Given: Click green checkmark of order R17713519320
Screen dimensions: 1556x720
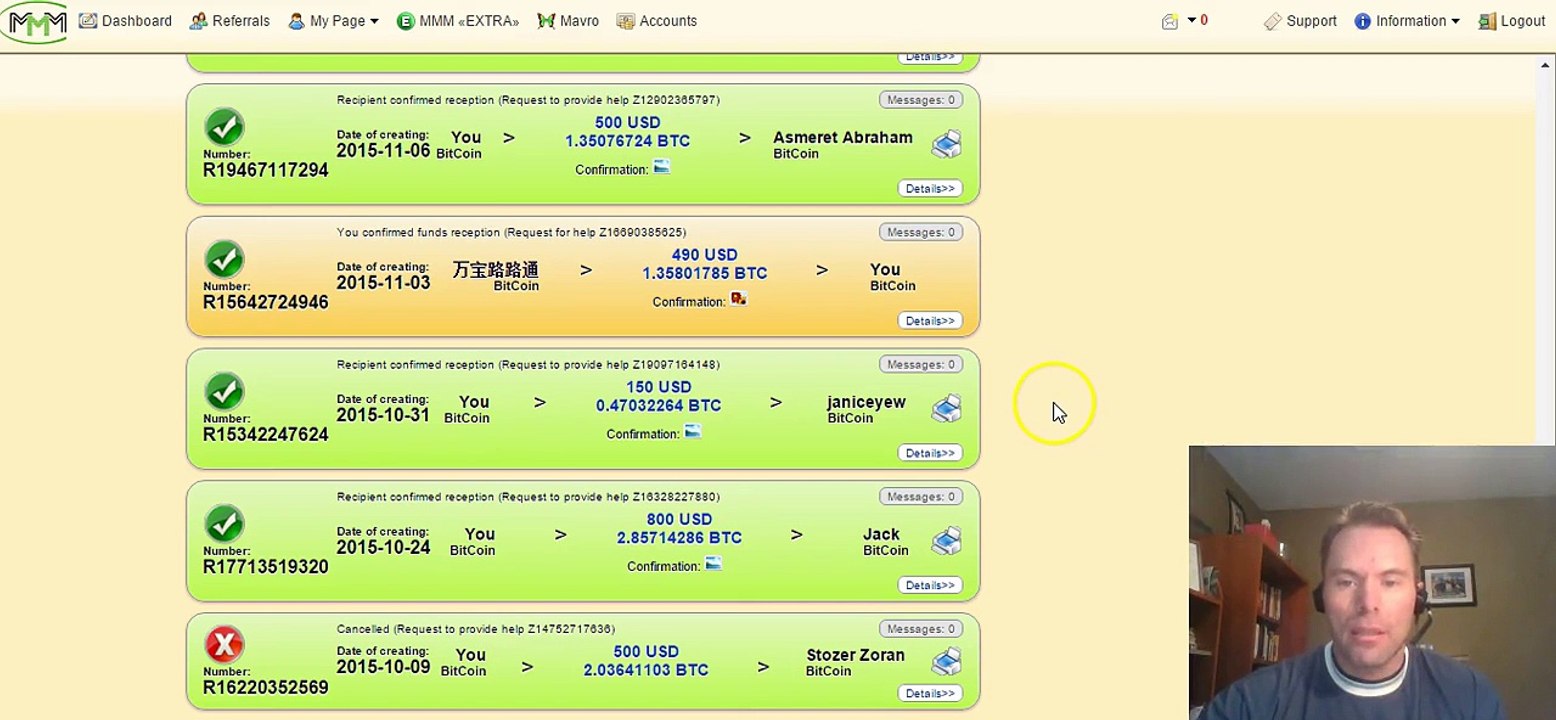Looking at the screenshot, I should click(224, 524).
